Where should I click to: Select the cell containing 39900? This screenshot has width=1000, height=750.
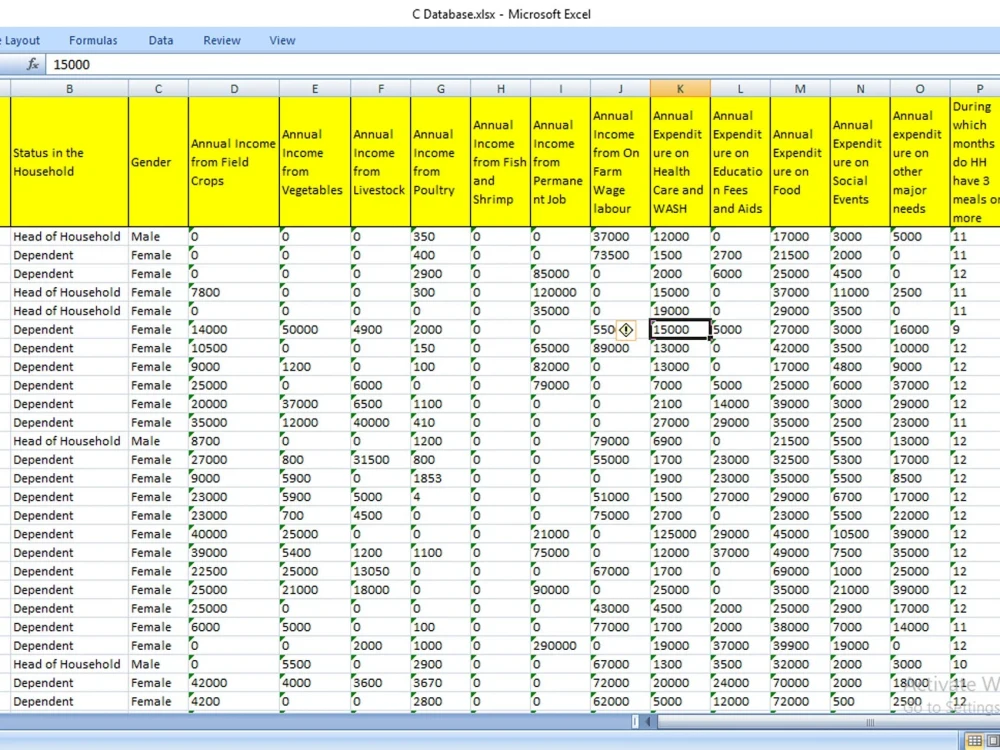[800, 646]
